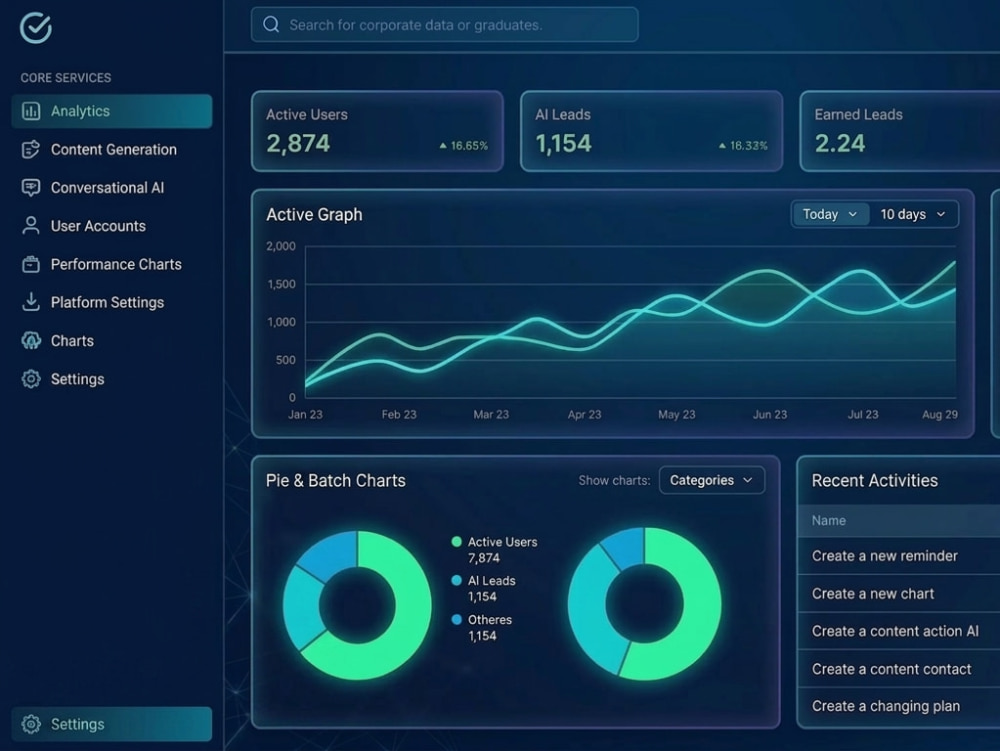This screenshot has height=751, width=1000.
Task: Click the right donut chart
Action: (x=644, y=604)
